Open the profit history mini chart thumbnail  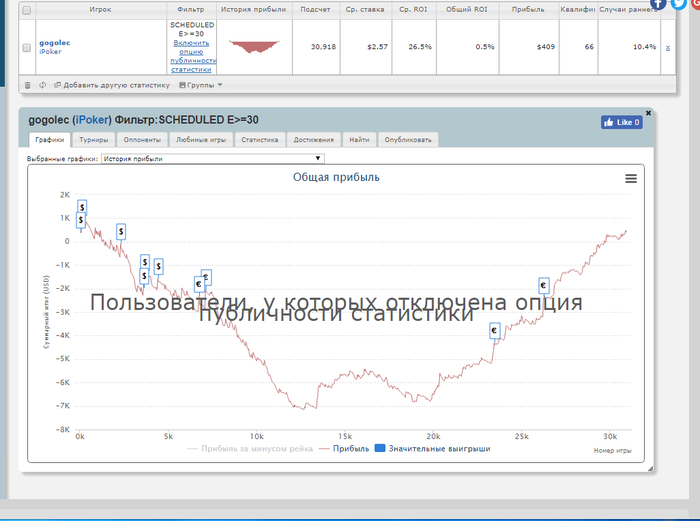click(x=254, y=46)
